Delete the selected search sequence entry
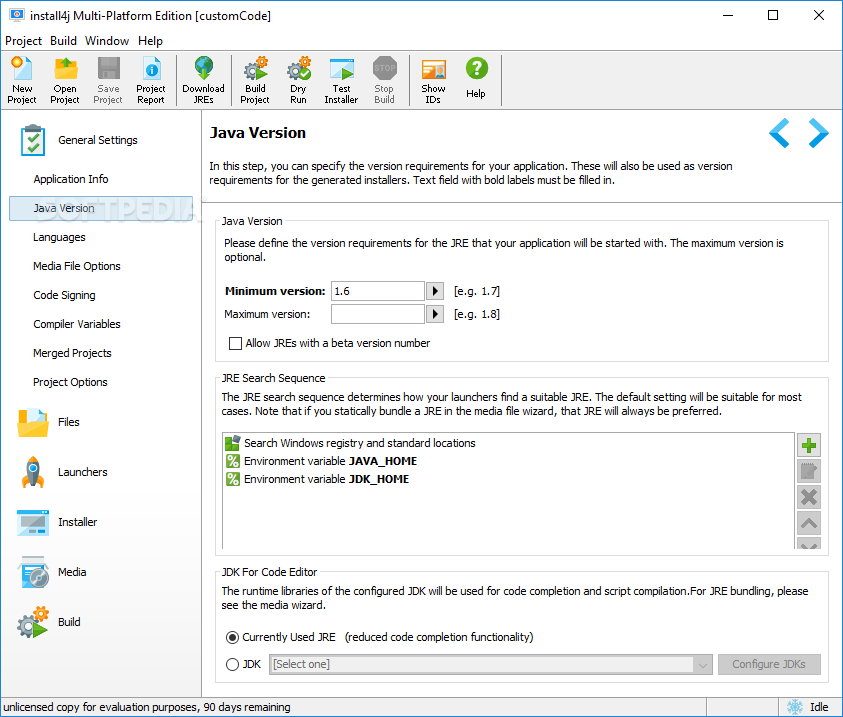843x717 pixels. (809, 497)
